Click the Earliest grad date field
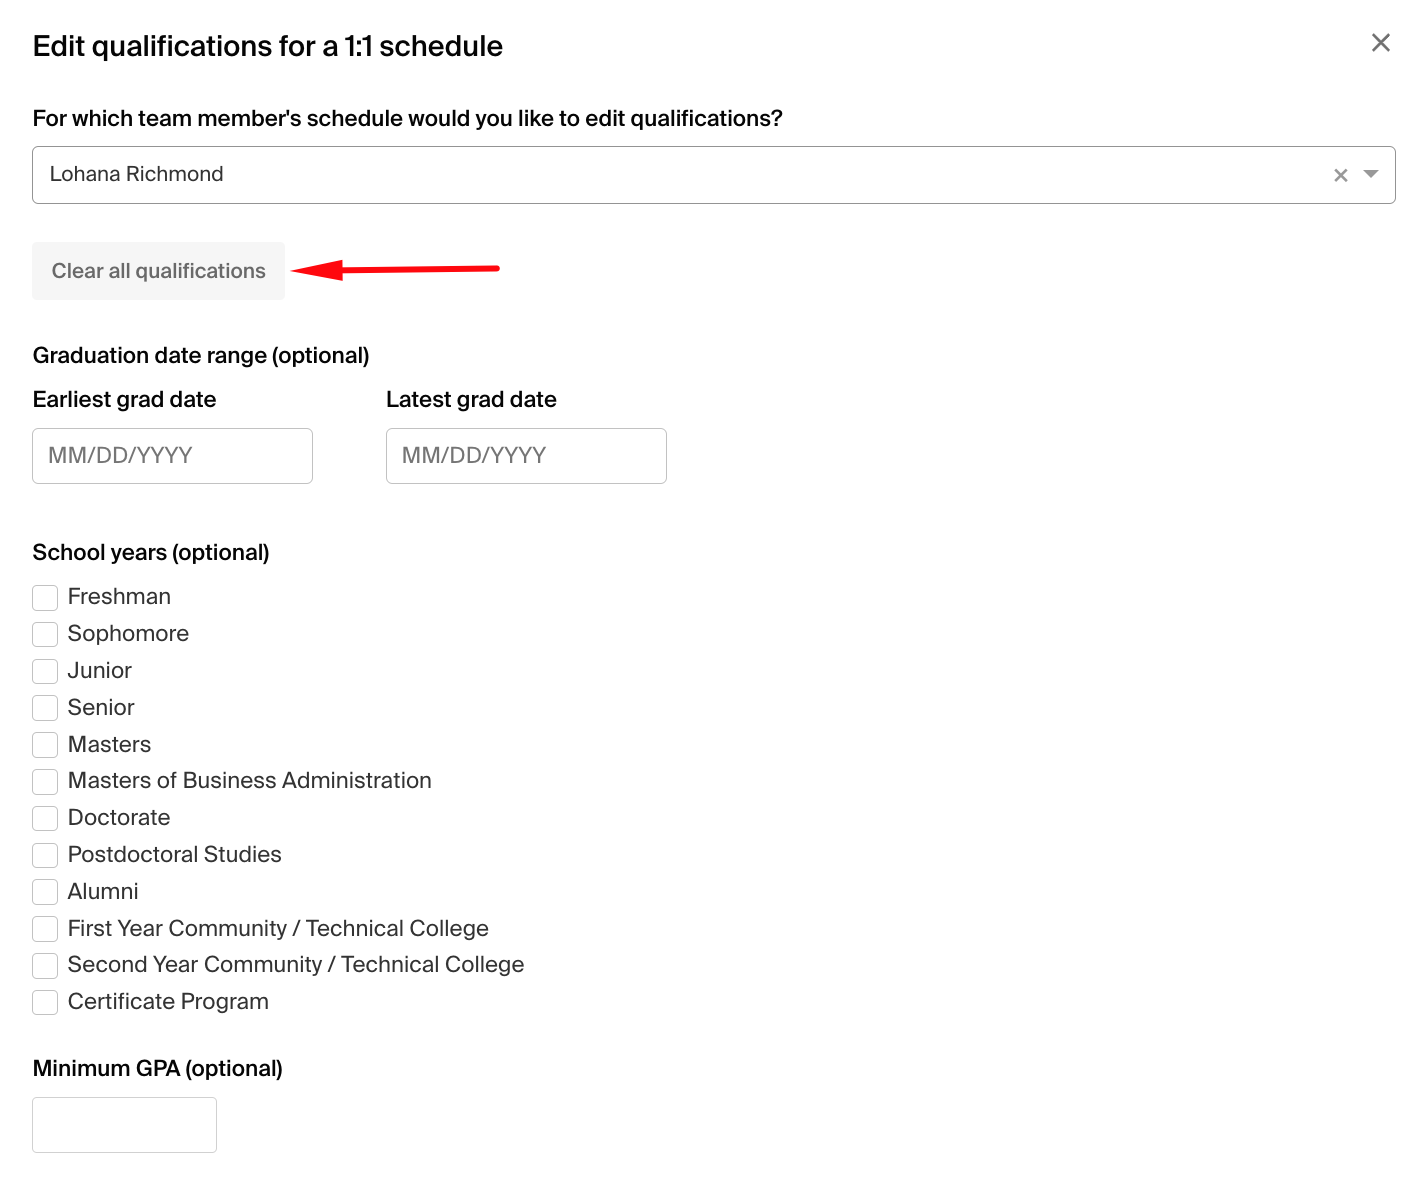1422x1182 pixels. (x=172, y=455)
